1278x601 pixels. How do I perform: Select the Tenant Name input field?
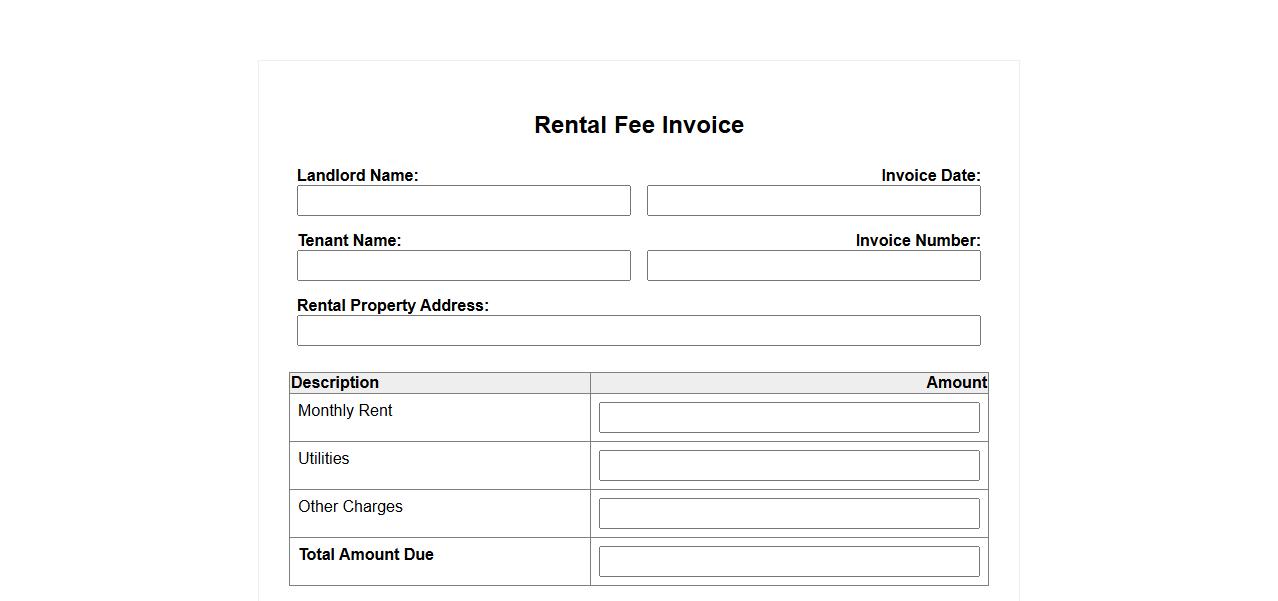click(463, 265)
